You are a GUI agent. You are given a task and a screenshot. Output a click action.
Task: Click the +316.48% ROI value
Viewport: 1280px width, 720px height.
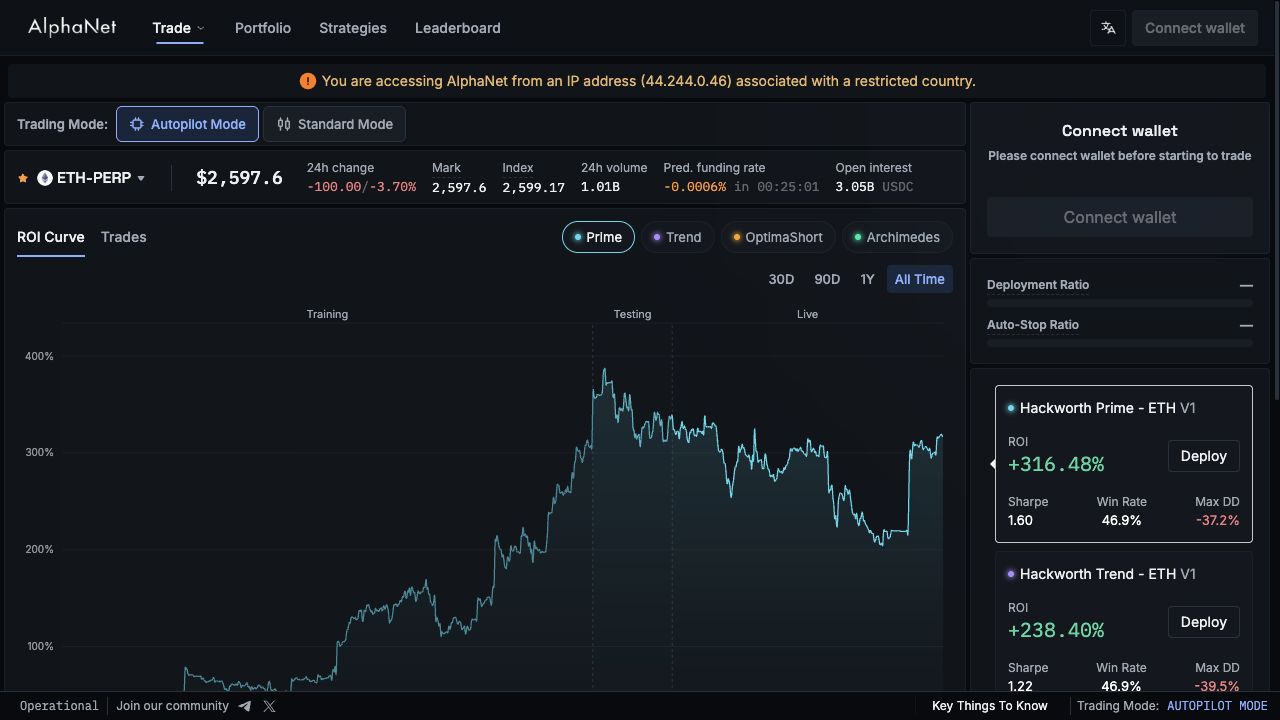coord(1056,464)
